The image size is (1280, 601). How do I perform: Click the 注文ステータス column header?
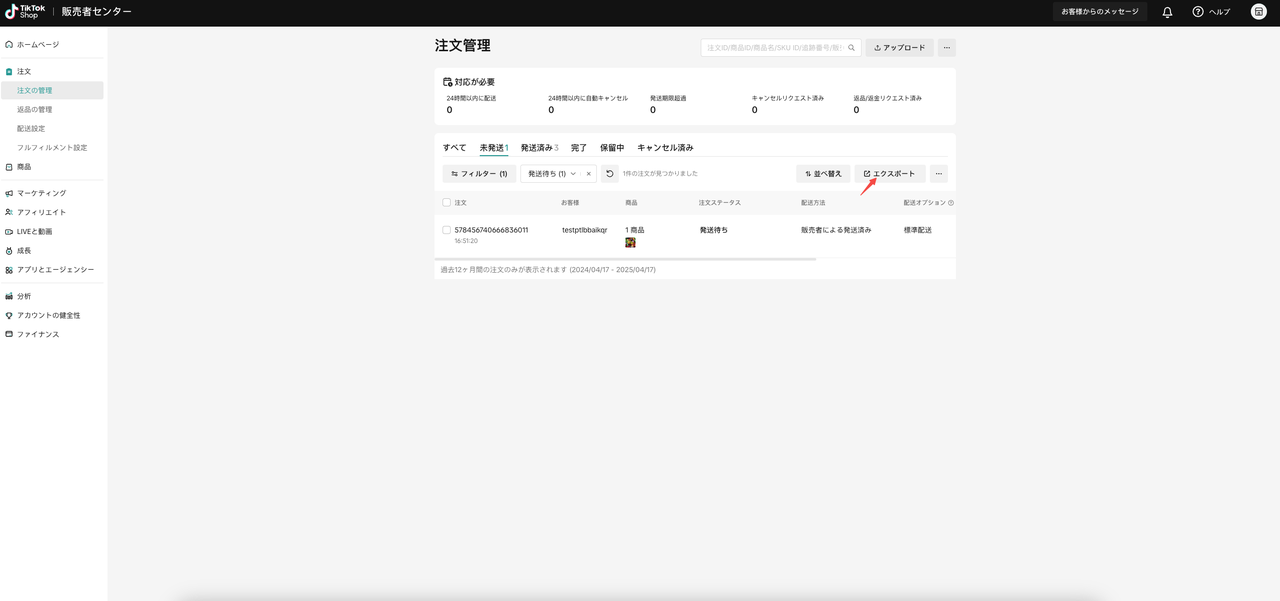click(x=720, y=203)
